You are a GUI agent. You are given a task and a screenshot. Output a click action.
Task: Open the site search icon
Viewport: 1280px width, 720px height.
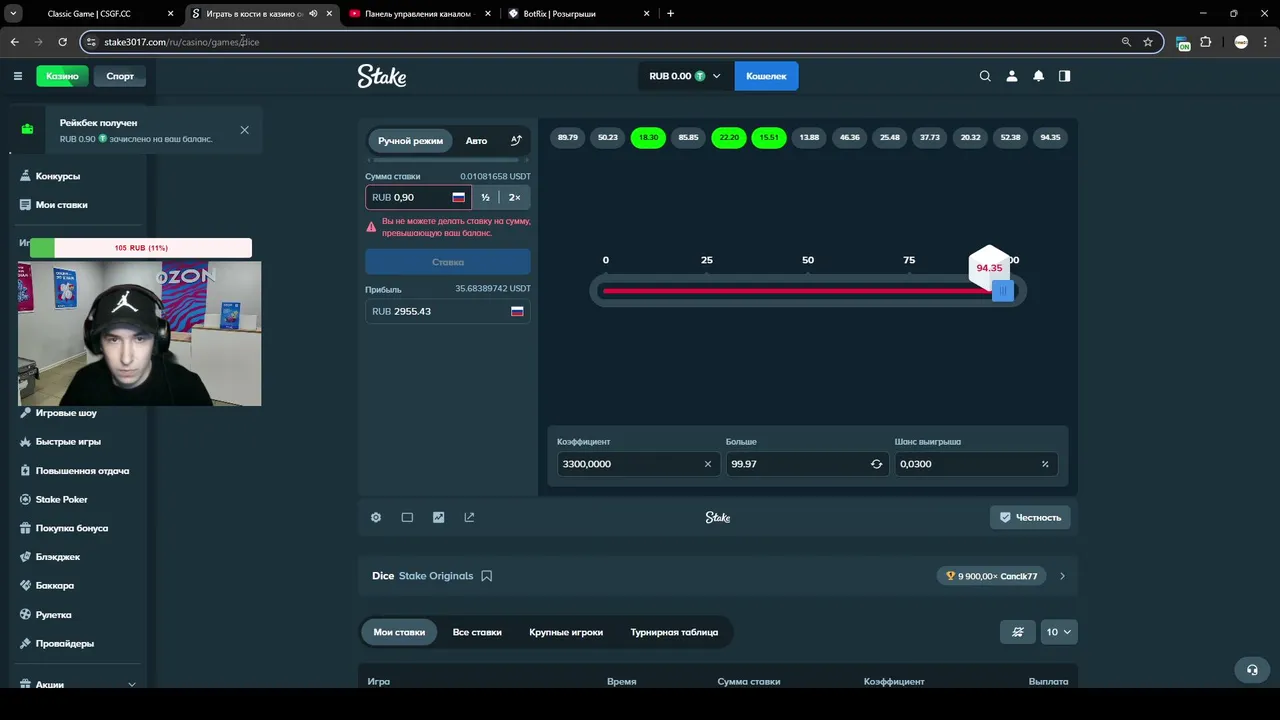point(985,76)
